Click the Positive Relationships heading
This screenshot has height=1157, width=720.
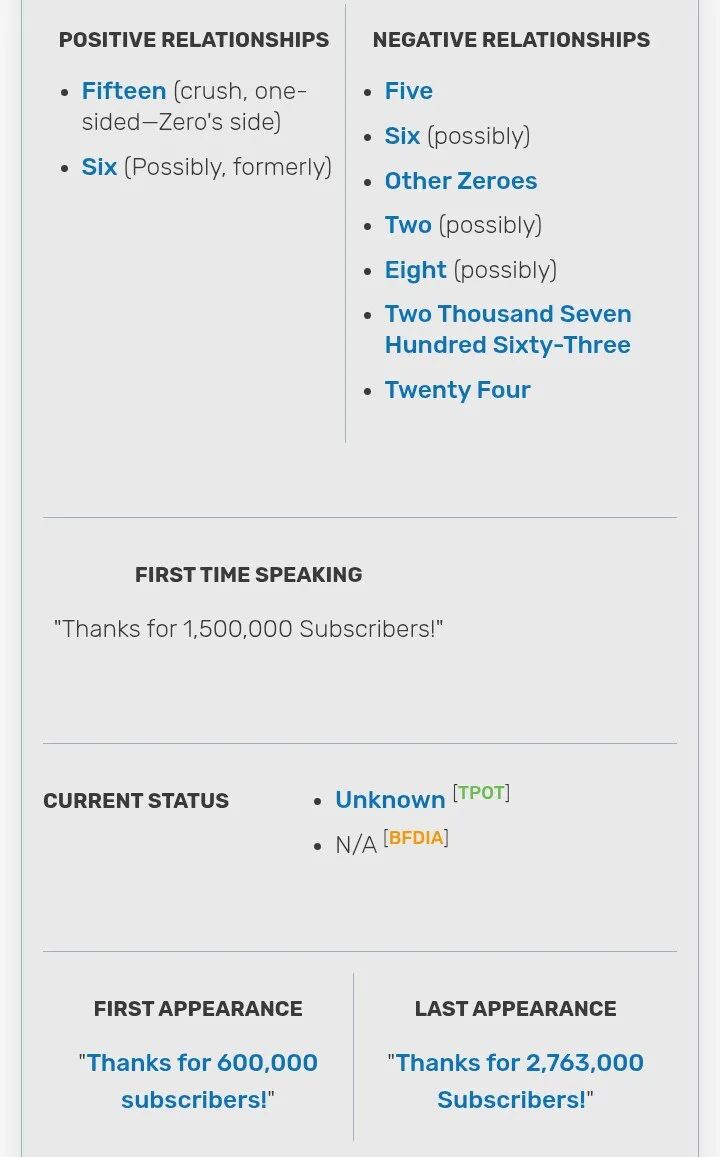pyautogui.click(x=194, y=40)
